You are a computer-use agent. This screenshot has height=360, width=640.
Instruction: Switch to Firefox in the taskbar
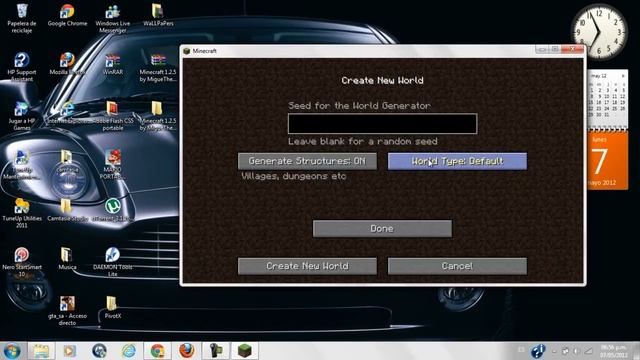click(x=187, y=351)
